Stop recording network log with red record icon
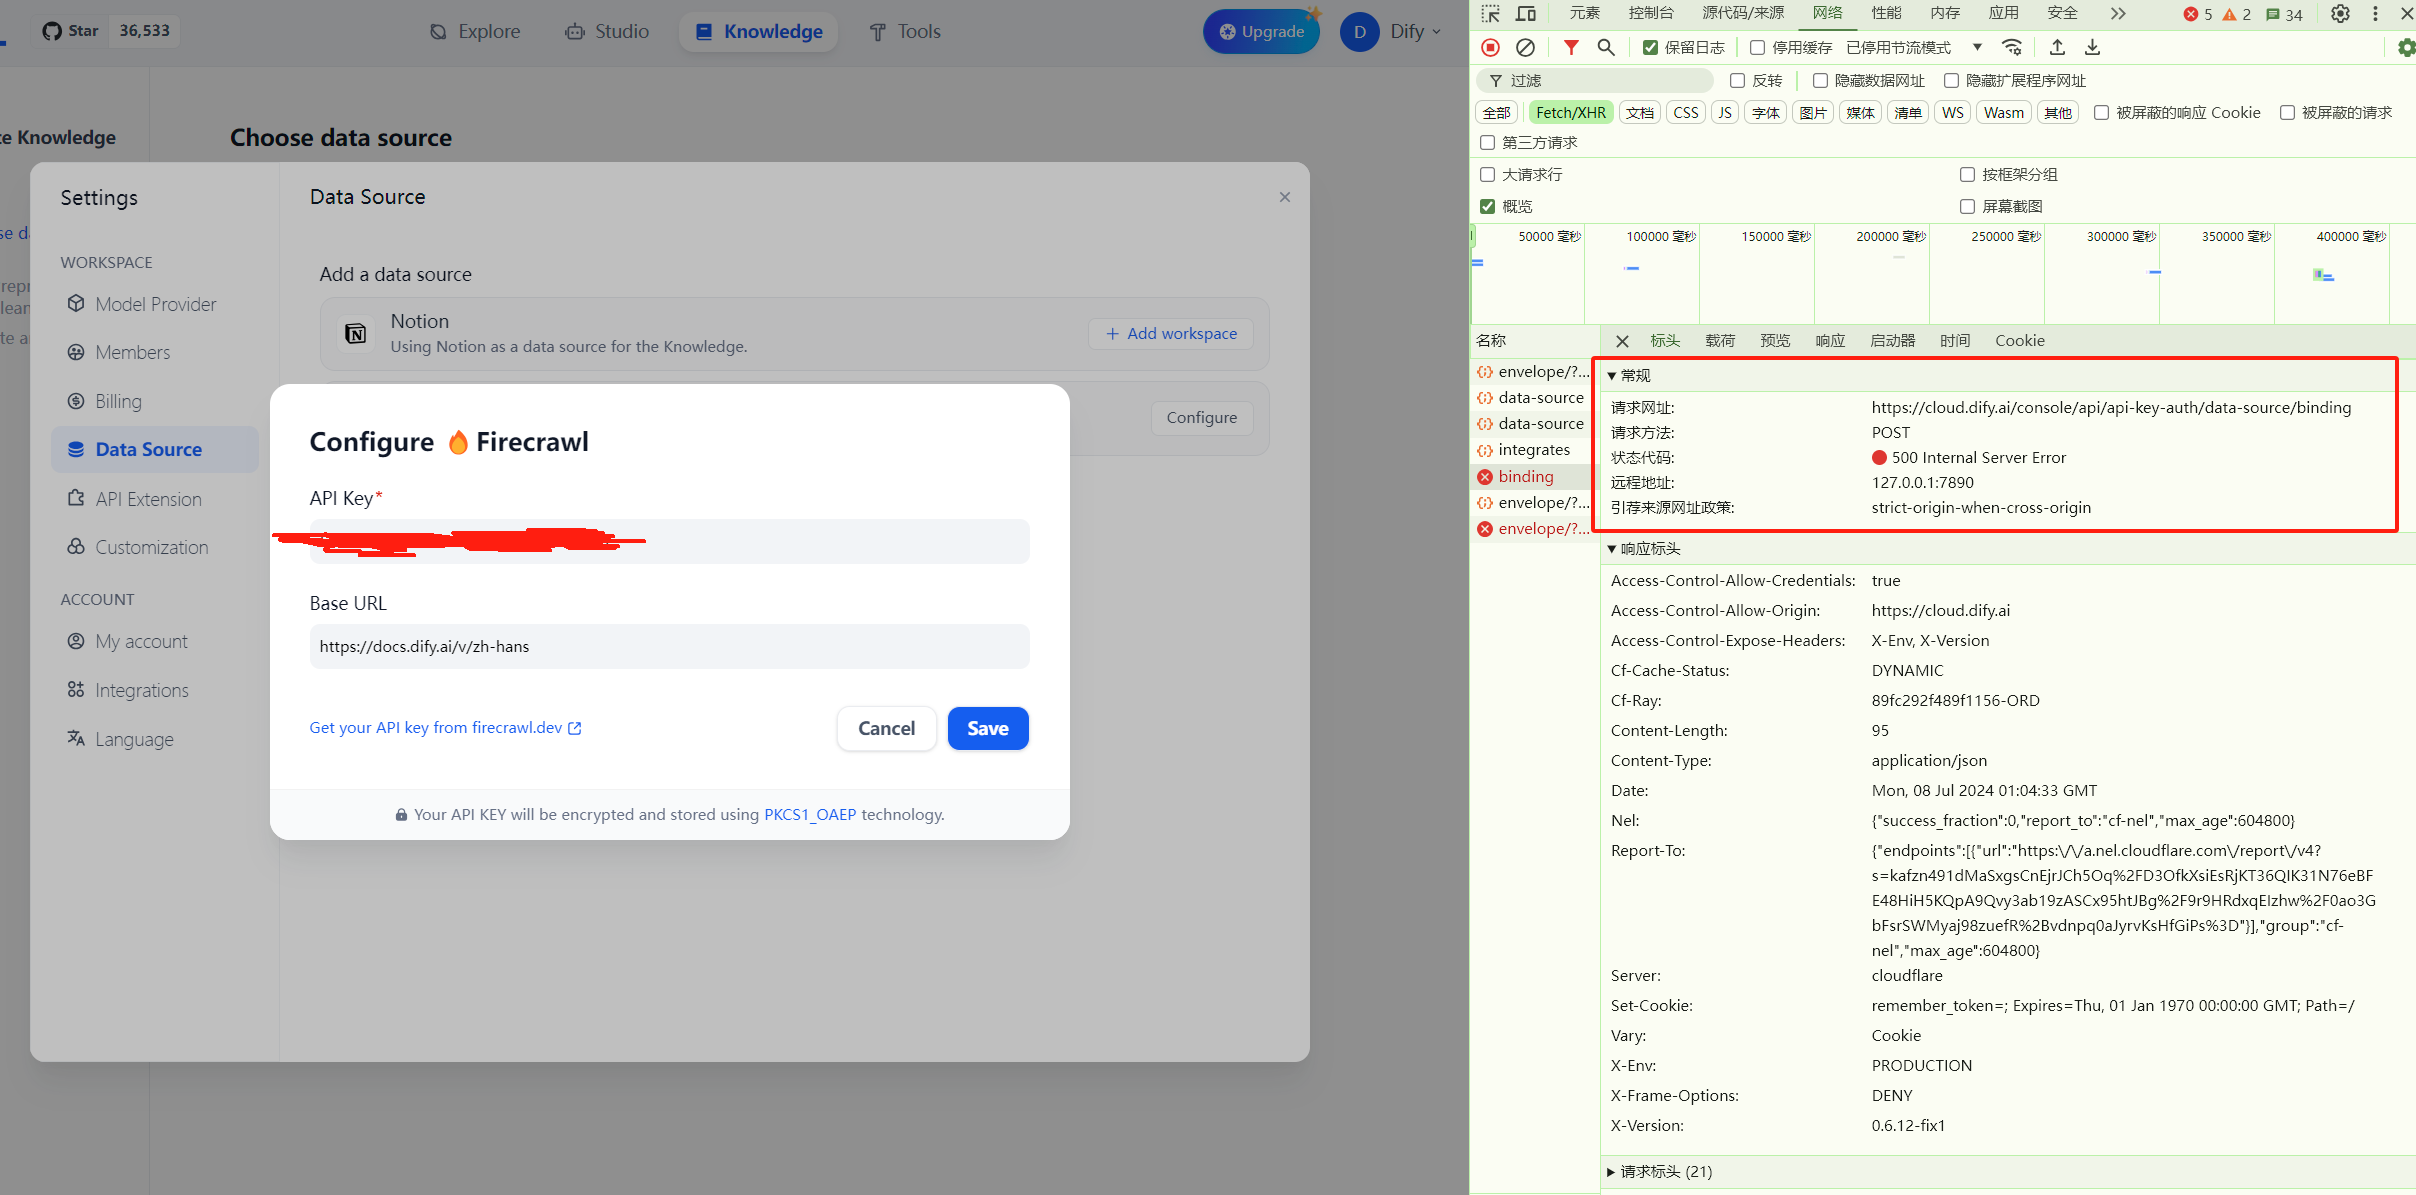Viewport: 2416px width, 1195px height. click(x=1490, y=47)
